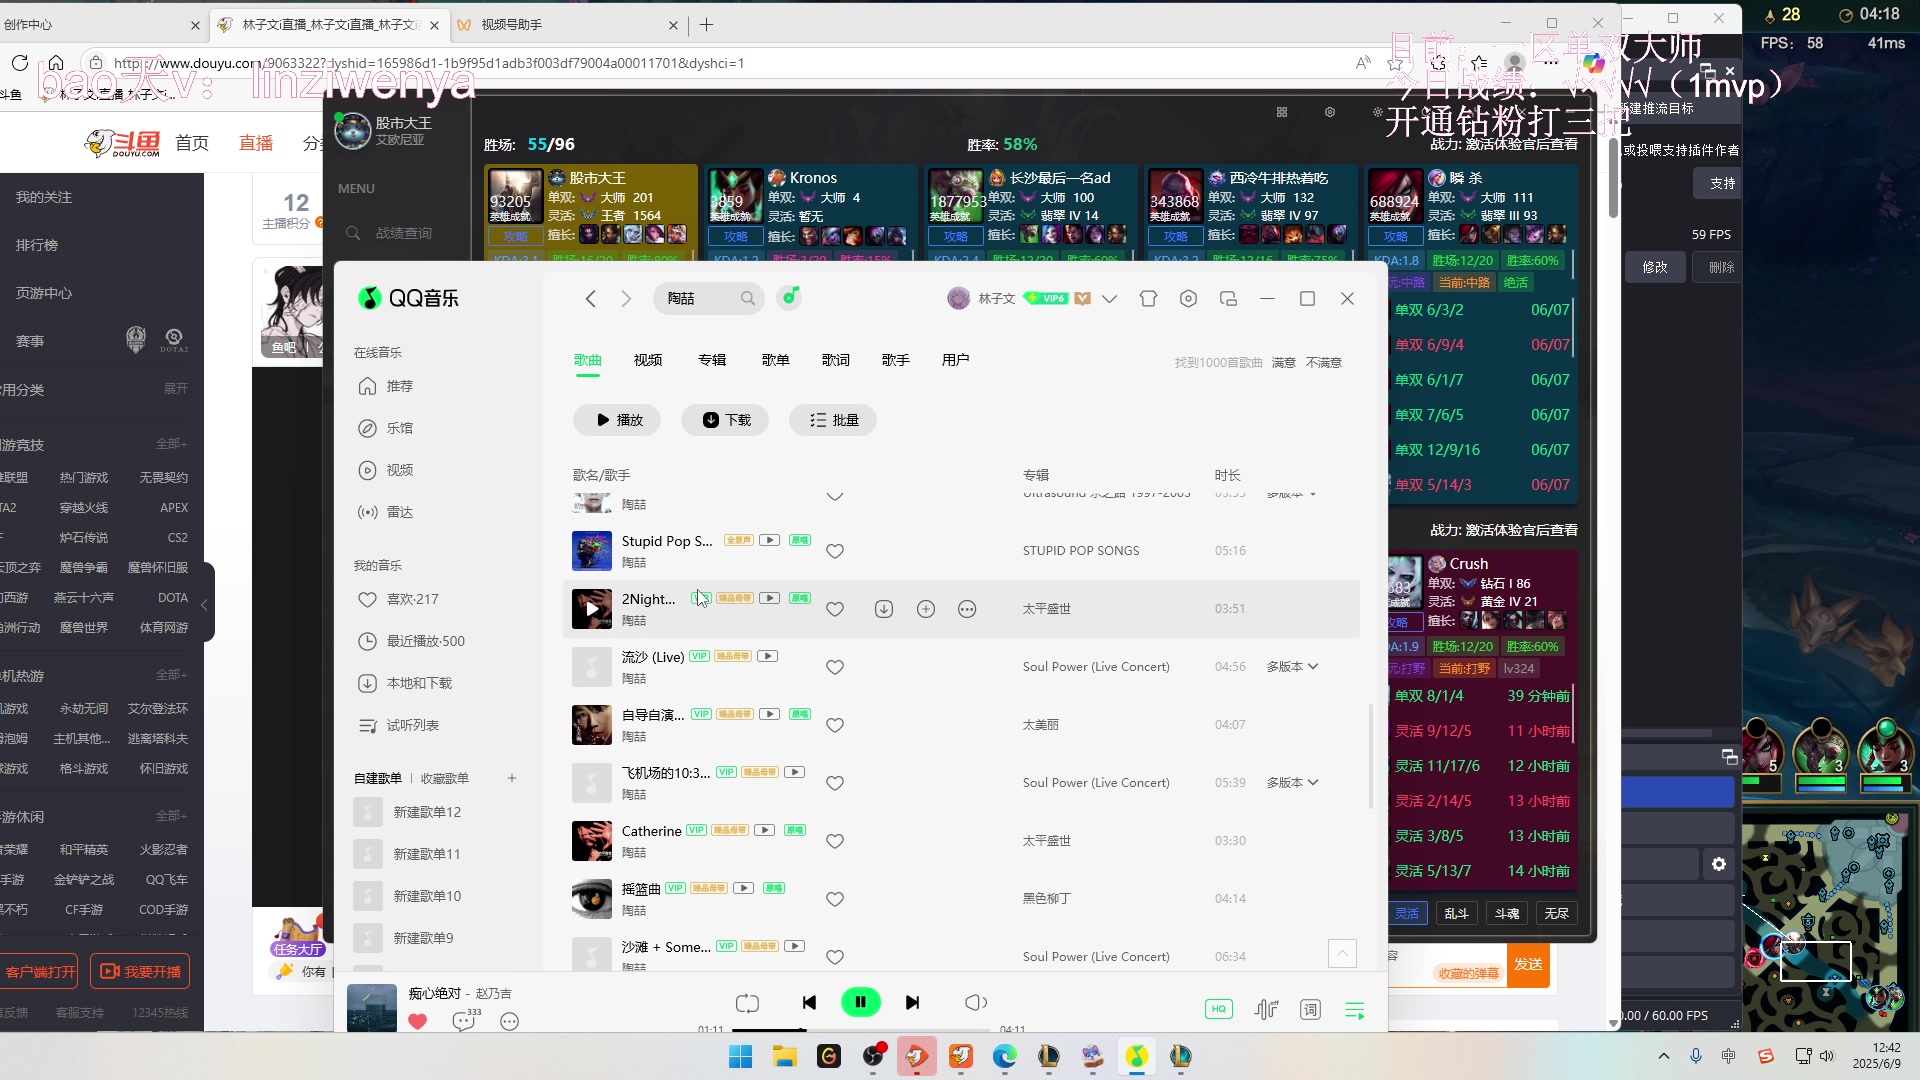Screen dimensions: 1920x1080
Task: Click the 批量 batch operation button
Action: click(833, 420)
